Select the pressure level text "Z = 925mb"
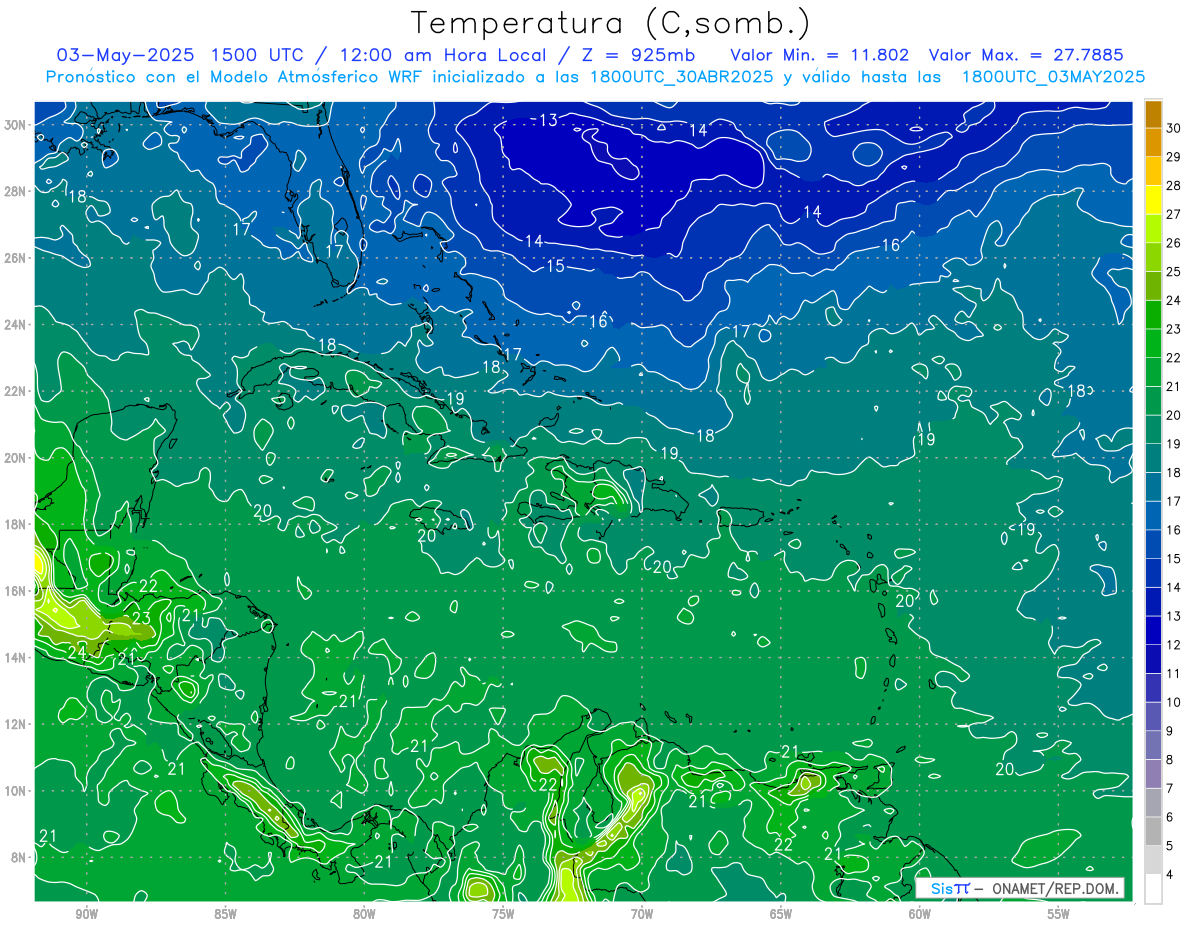Viewport: 1200px width, 927px height. click(636, 54)
